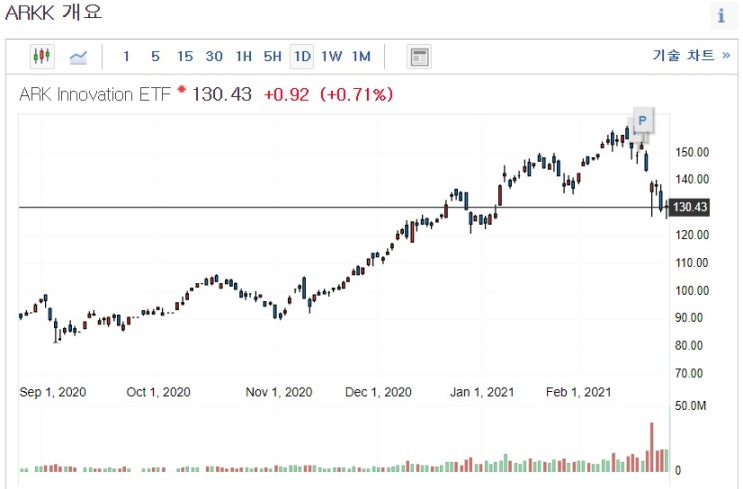Select the 1D interval
This screenshot has width=743, height=489.
pyautogui.click(x=302, y=57)
